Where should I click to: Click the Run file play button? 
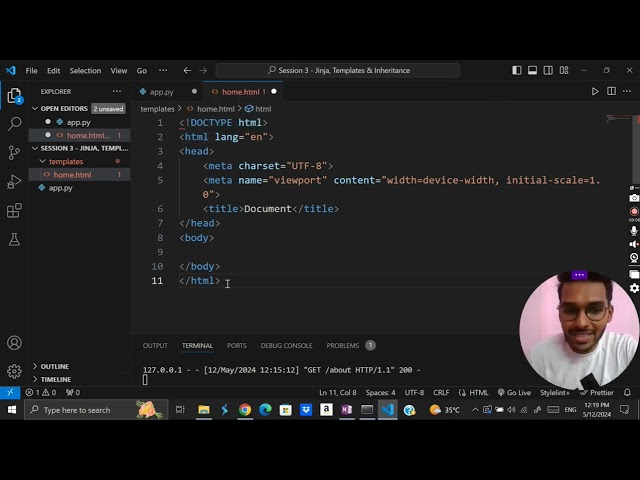(595, 92)
